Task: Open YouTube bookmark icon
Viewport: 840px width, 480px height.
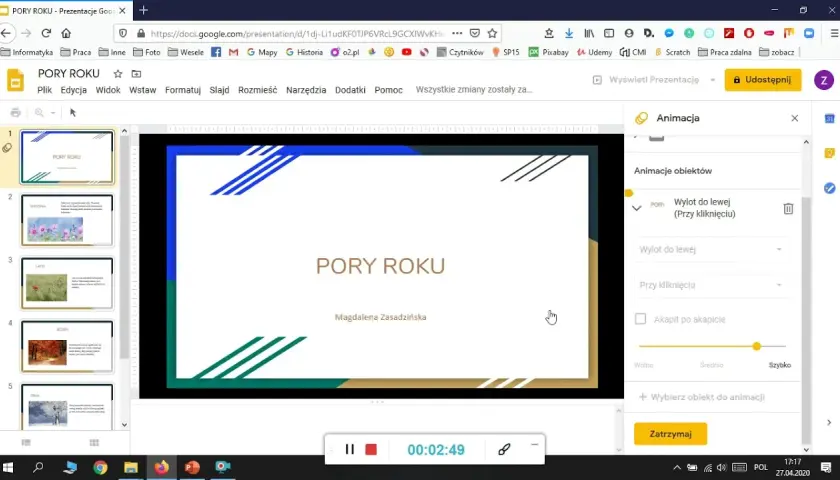Action: click(407, 52)
